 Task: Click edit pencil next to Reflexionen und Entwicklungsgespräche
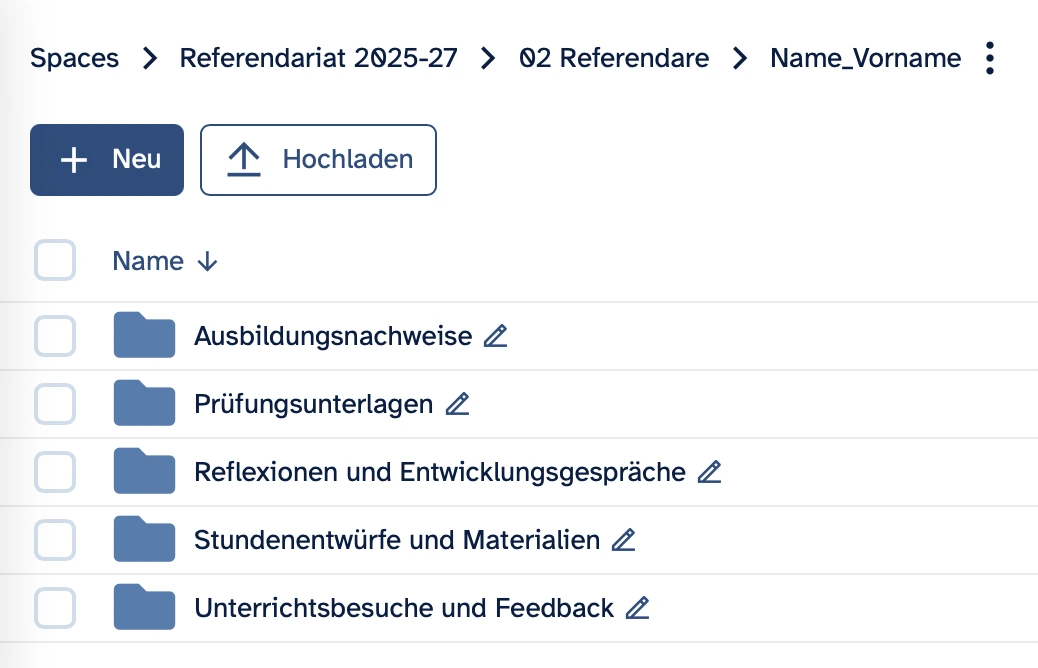709,472
